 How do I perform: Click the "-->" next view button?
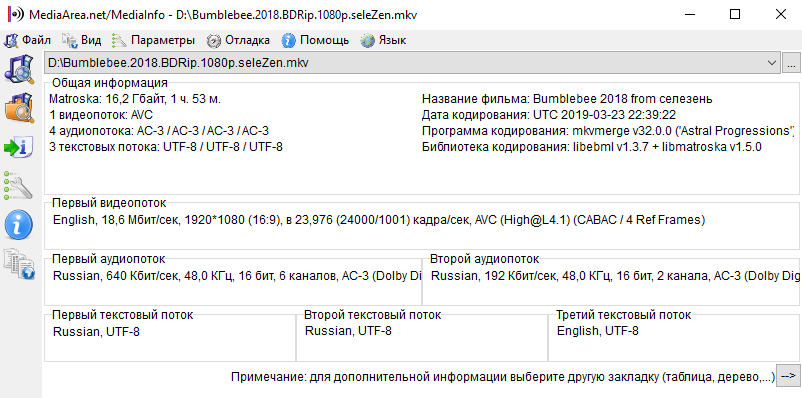click(x=787, y=376)
